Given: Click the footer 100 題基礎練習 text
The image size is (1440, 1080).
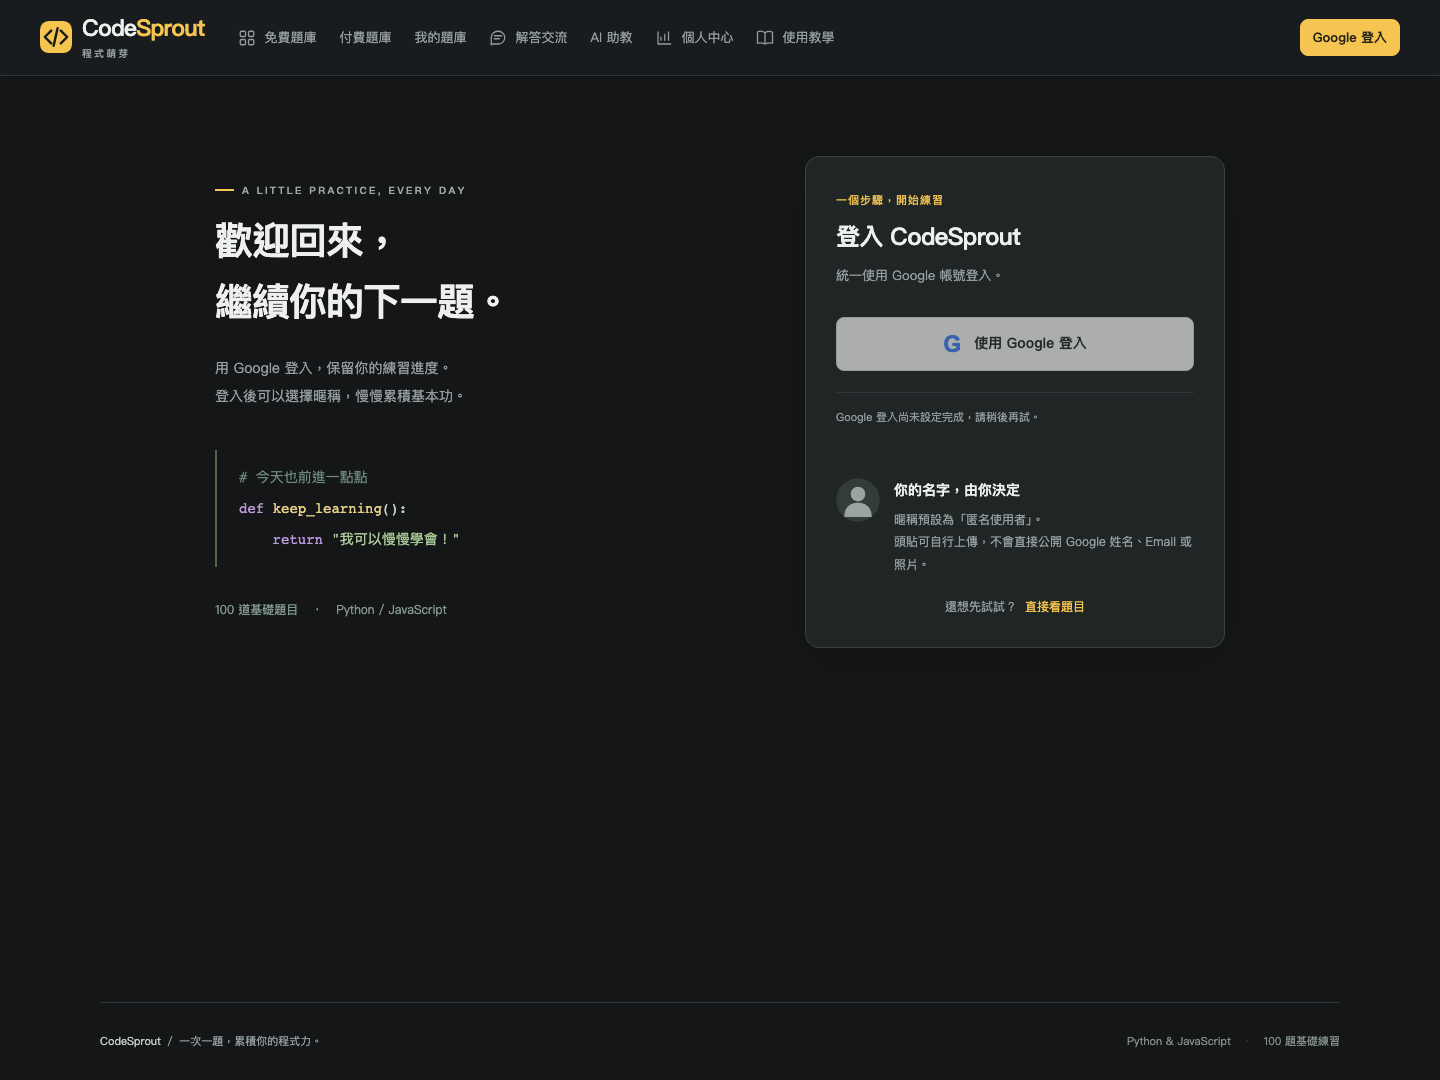Looking at the screenshot, I should pos(1301,1041).
